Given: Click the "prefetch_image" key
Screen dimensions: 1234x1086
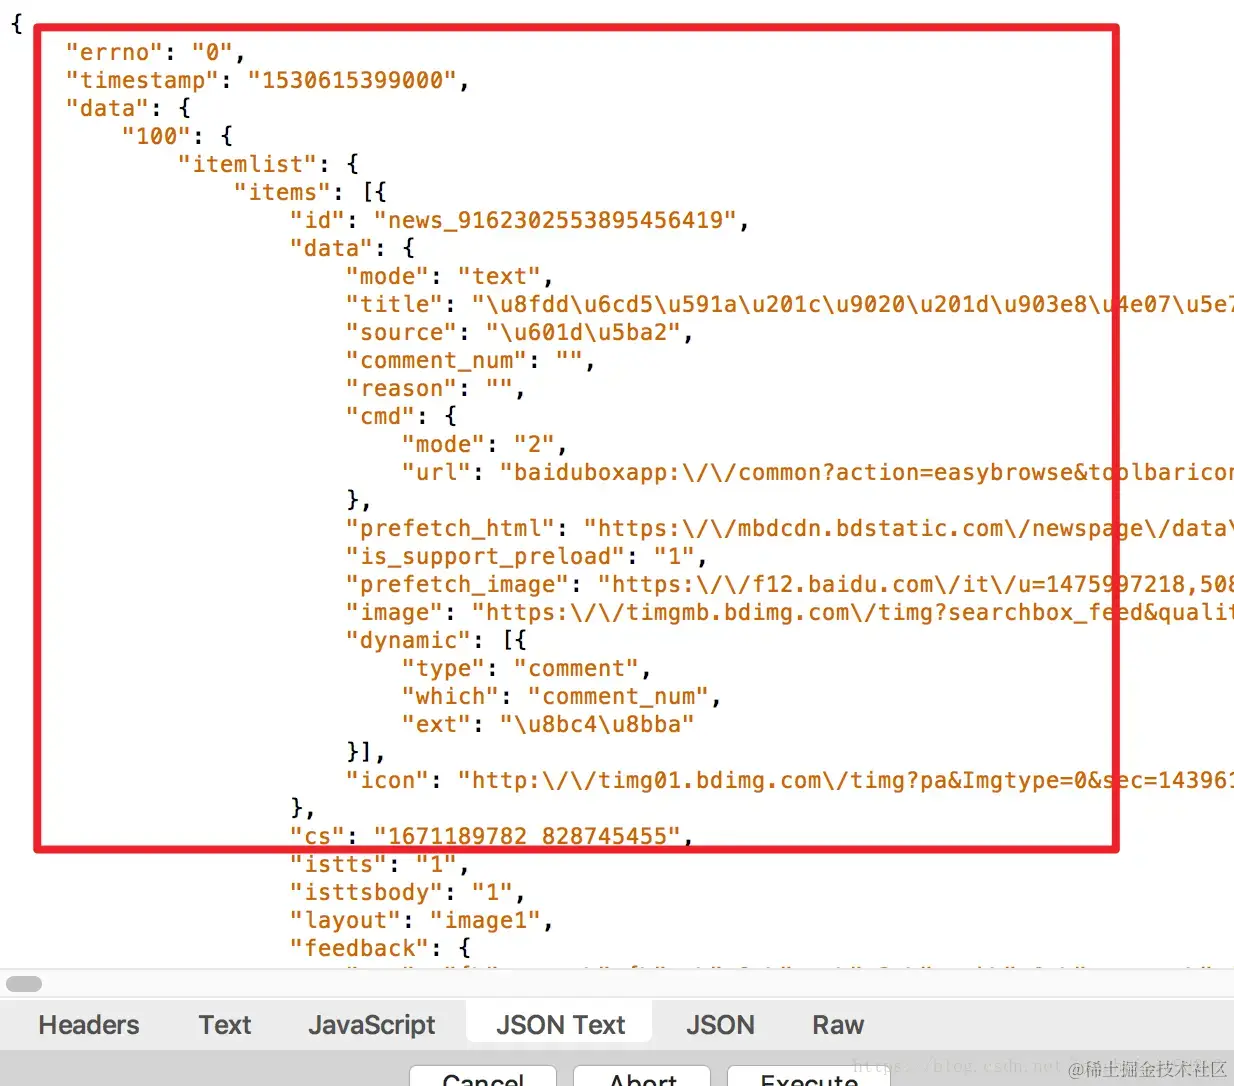Looking at the screenshot, I should tap(457, 584).
